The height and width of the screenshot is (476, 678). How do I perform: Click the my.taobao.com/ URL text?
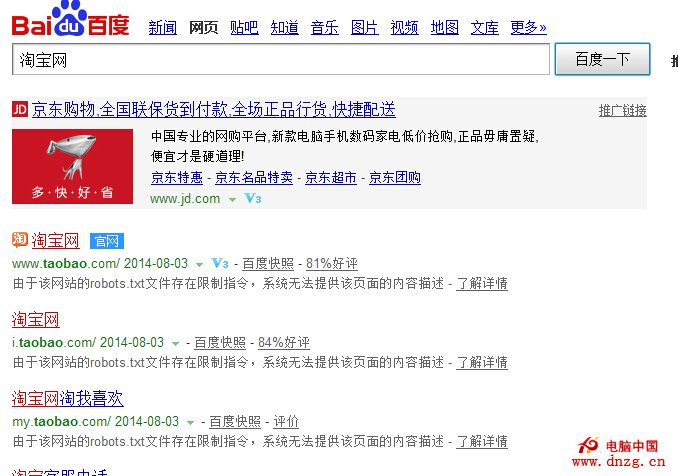(61, 421)
